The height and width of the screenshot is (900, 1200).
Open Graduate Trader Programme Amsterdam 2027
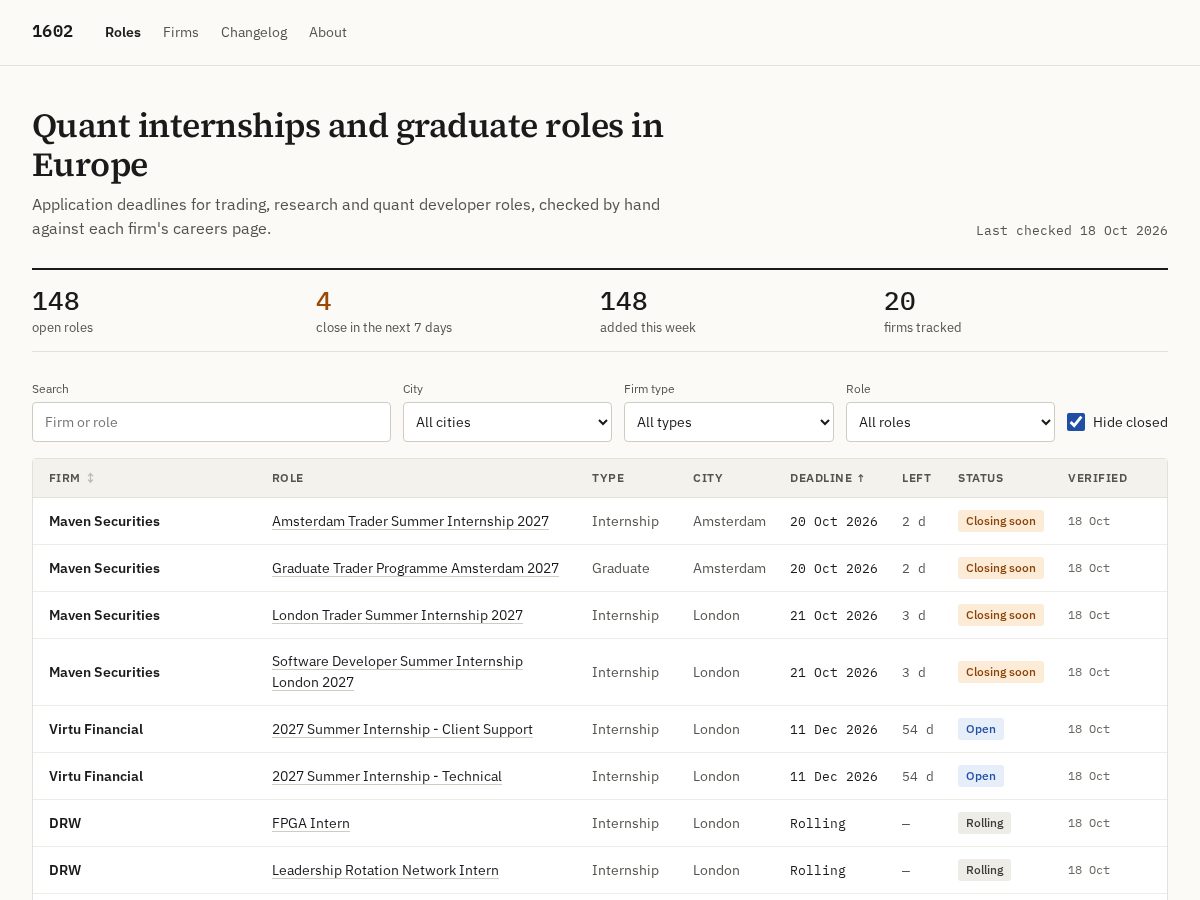point(415,568)
